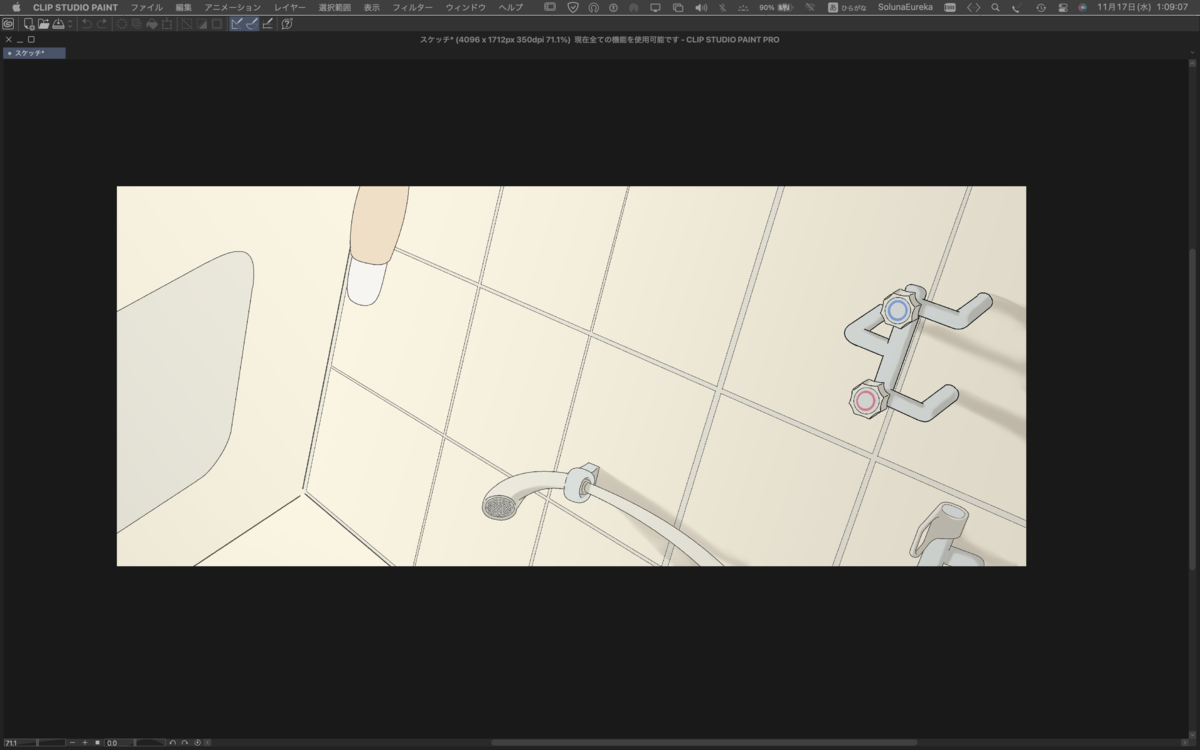Click the save document icon
This screenshot has height=750, width=1200.
[58, 24]
